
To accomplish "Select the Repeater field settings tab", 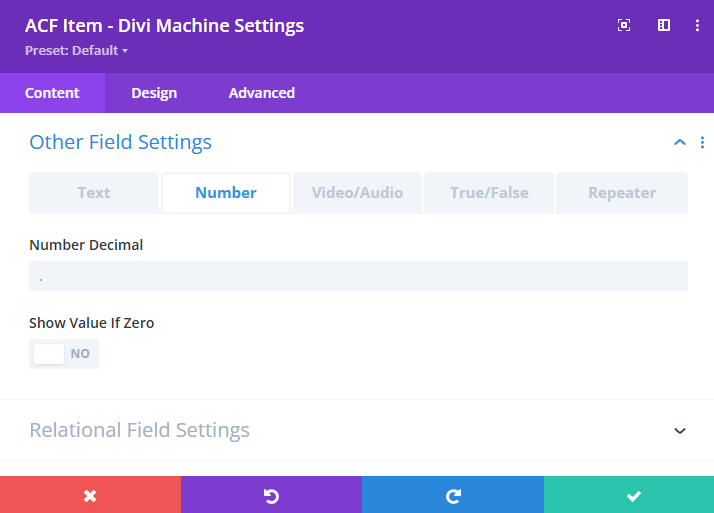I will [622, 193].
